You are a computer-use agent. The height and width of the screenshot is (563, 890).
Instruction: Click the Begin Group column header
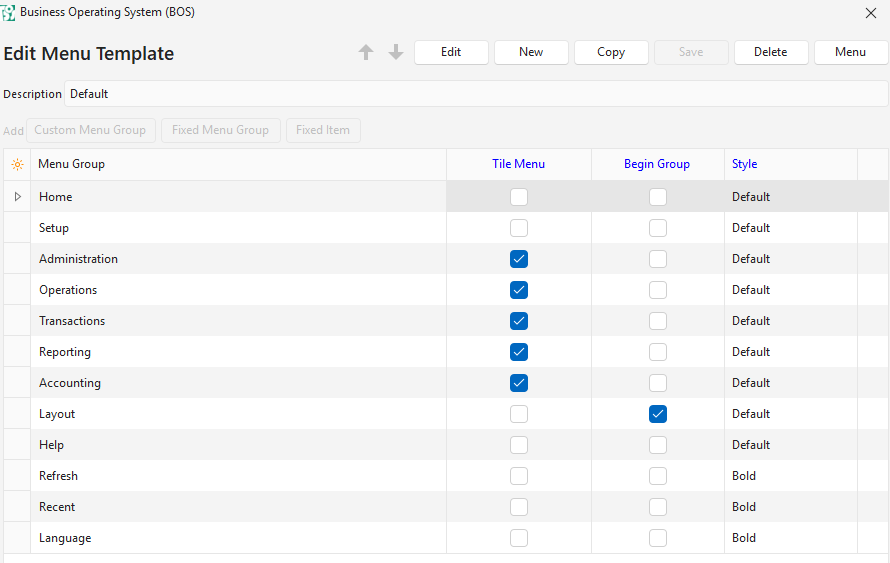(657, 164)
